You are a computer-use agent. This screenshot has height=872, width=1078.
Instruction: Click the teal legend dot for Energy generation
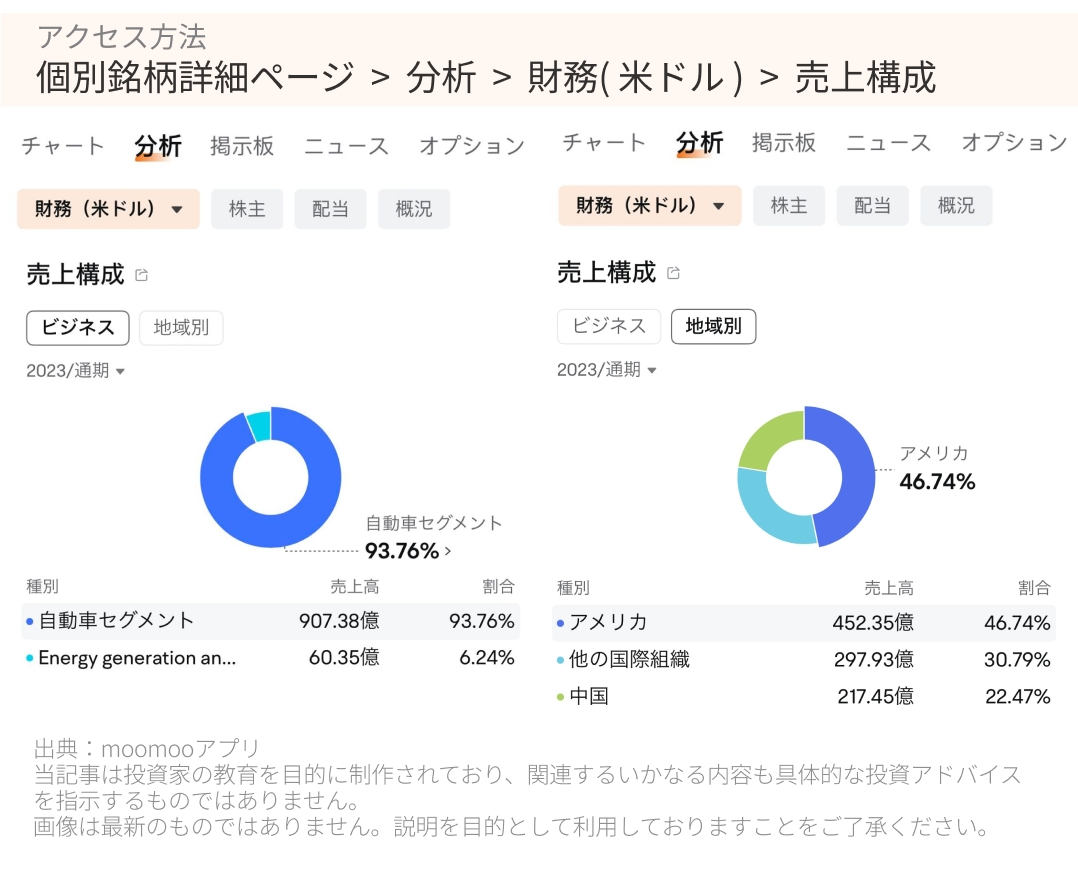27,659
